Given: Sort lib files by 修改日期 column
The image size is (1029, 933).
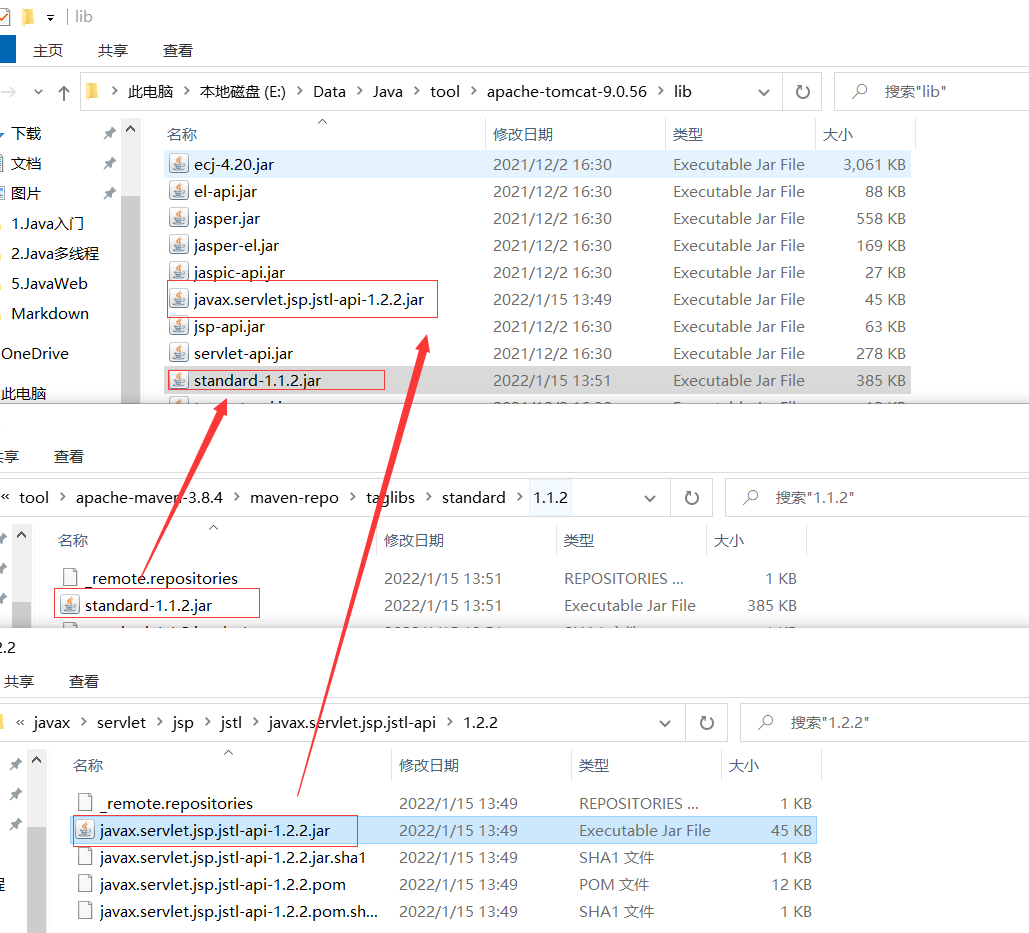Looking at the screenshot, I should click(576, 135).
